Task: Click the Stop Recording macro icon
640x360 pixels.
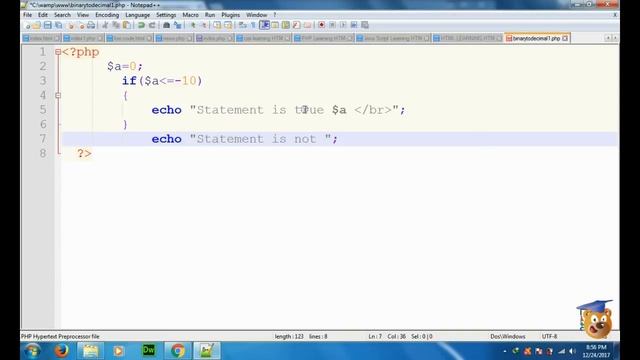Action: (332, 25)
